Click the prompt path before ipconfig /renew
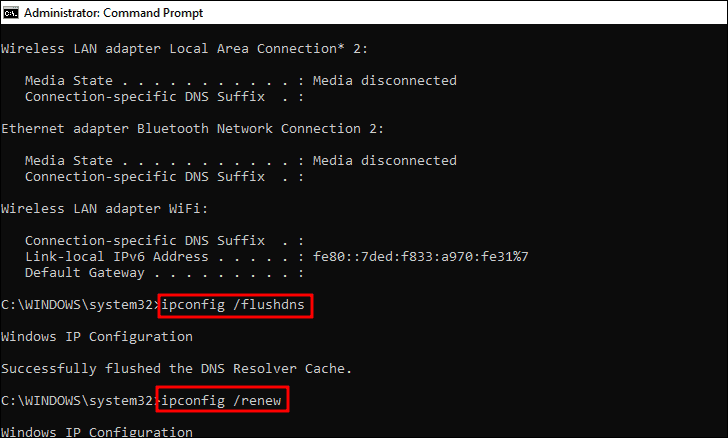Image resolution: width=728 pixels, height=438 pixels. tap(78, 400)
